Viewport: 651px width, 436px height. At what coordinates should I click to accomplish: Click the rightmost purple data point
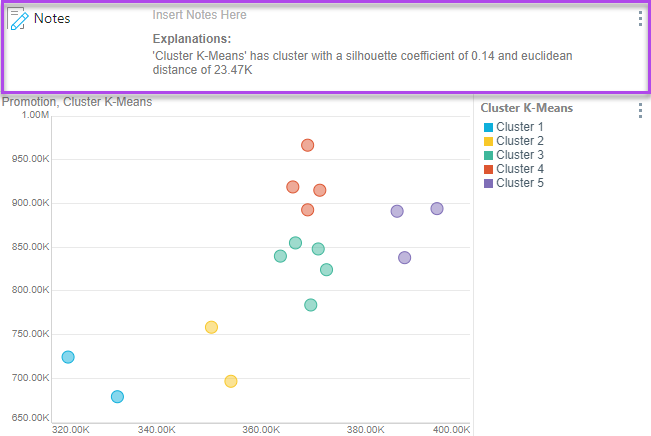pyautogui.click(x=437, y=208)
